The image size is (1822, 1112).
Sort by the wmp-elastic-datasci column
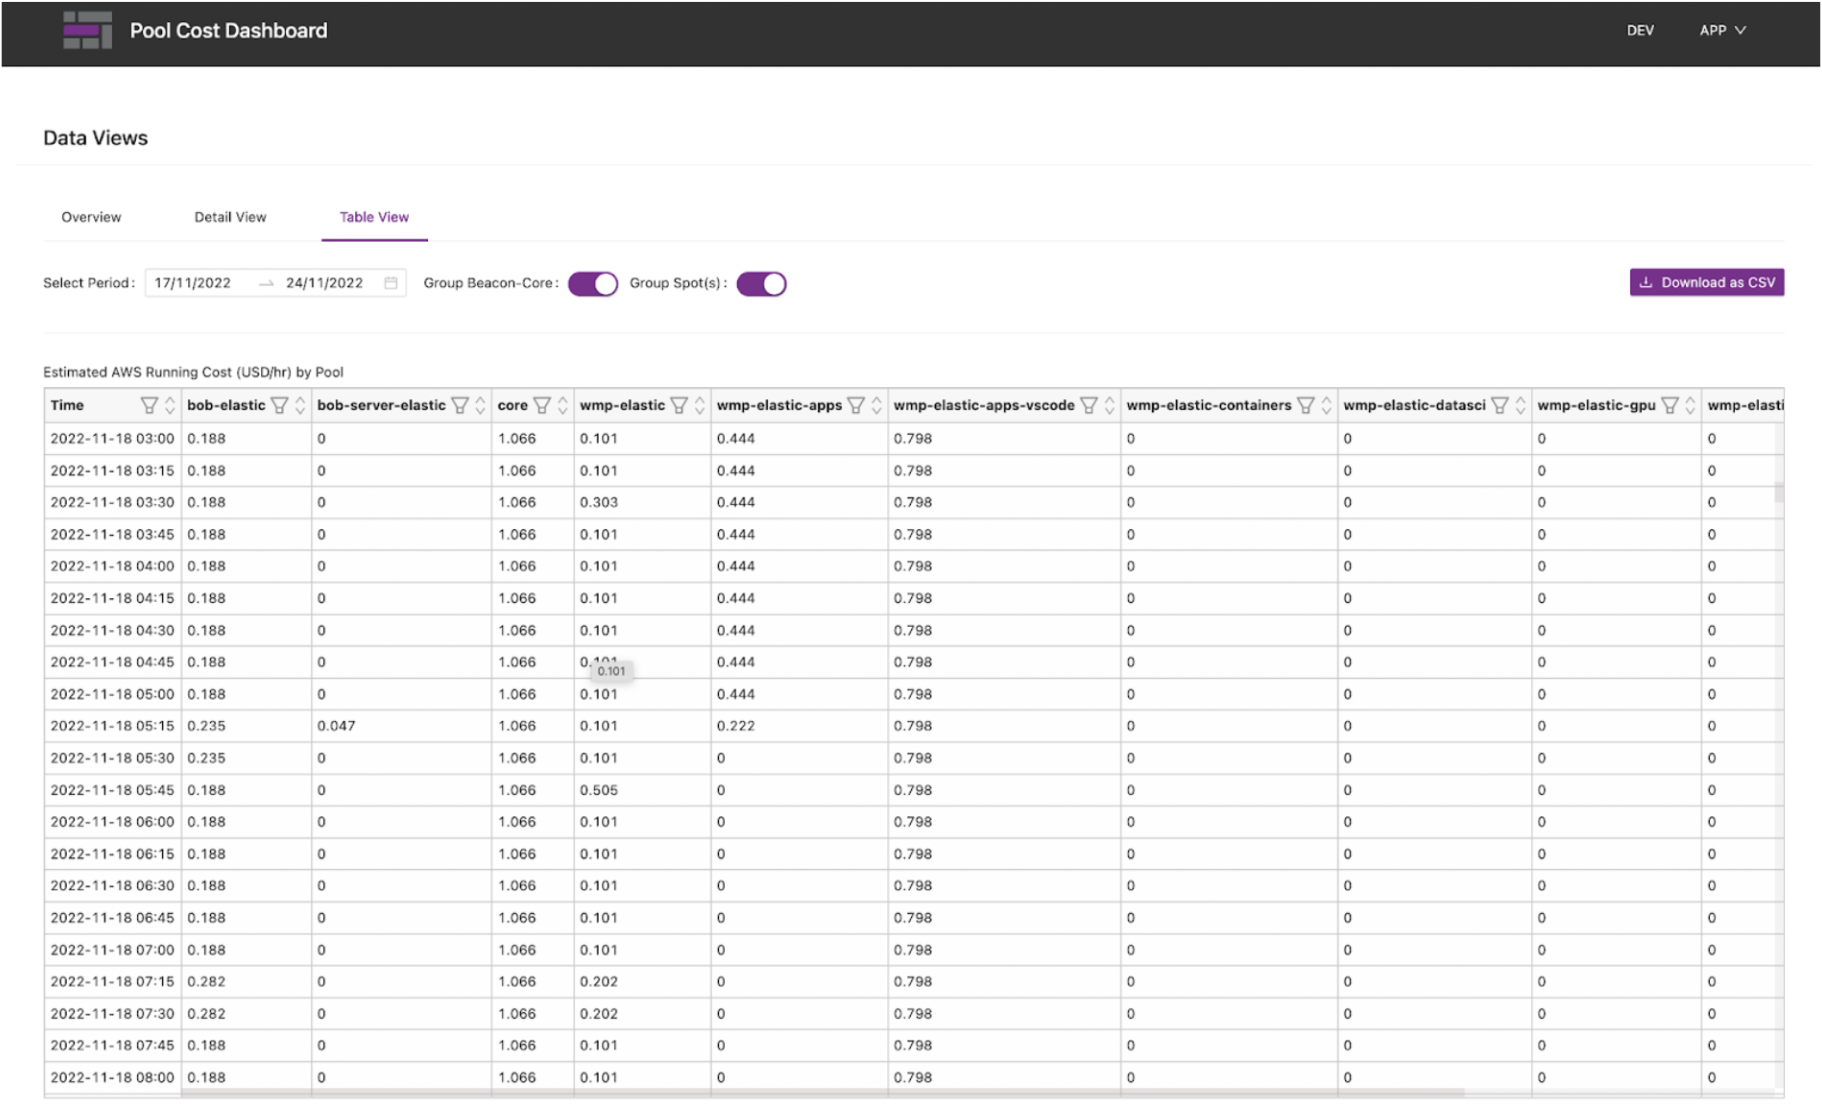coord(1521,405)
